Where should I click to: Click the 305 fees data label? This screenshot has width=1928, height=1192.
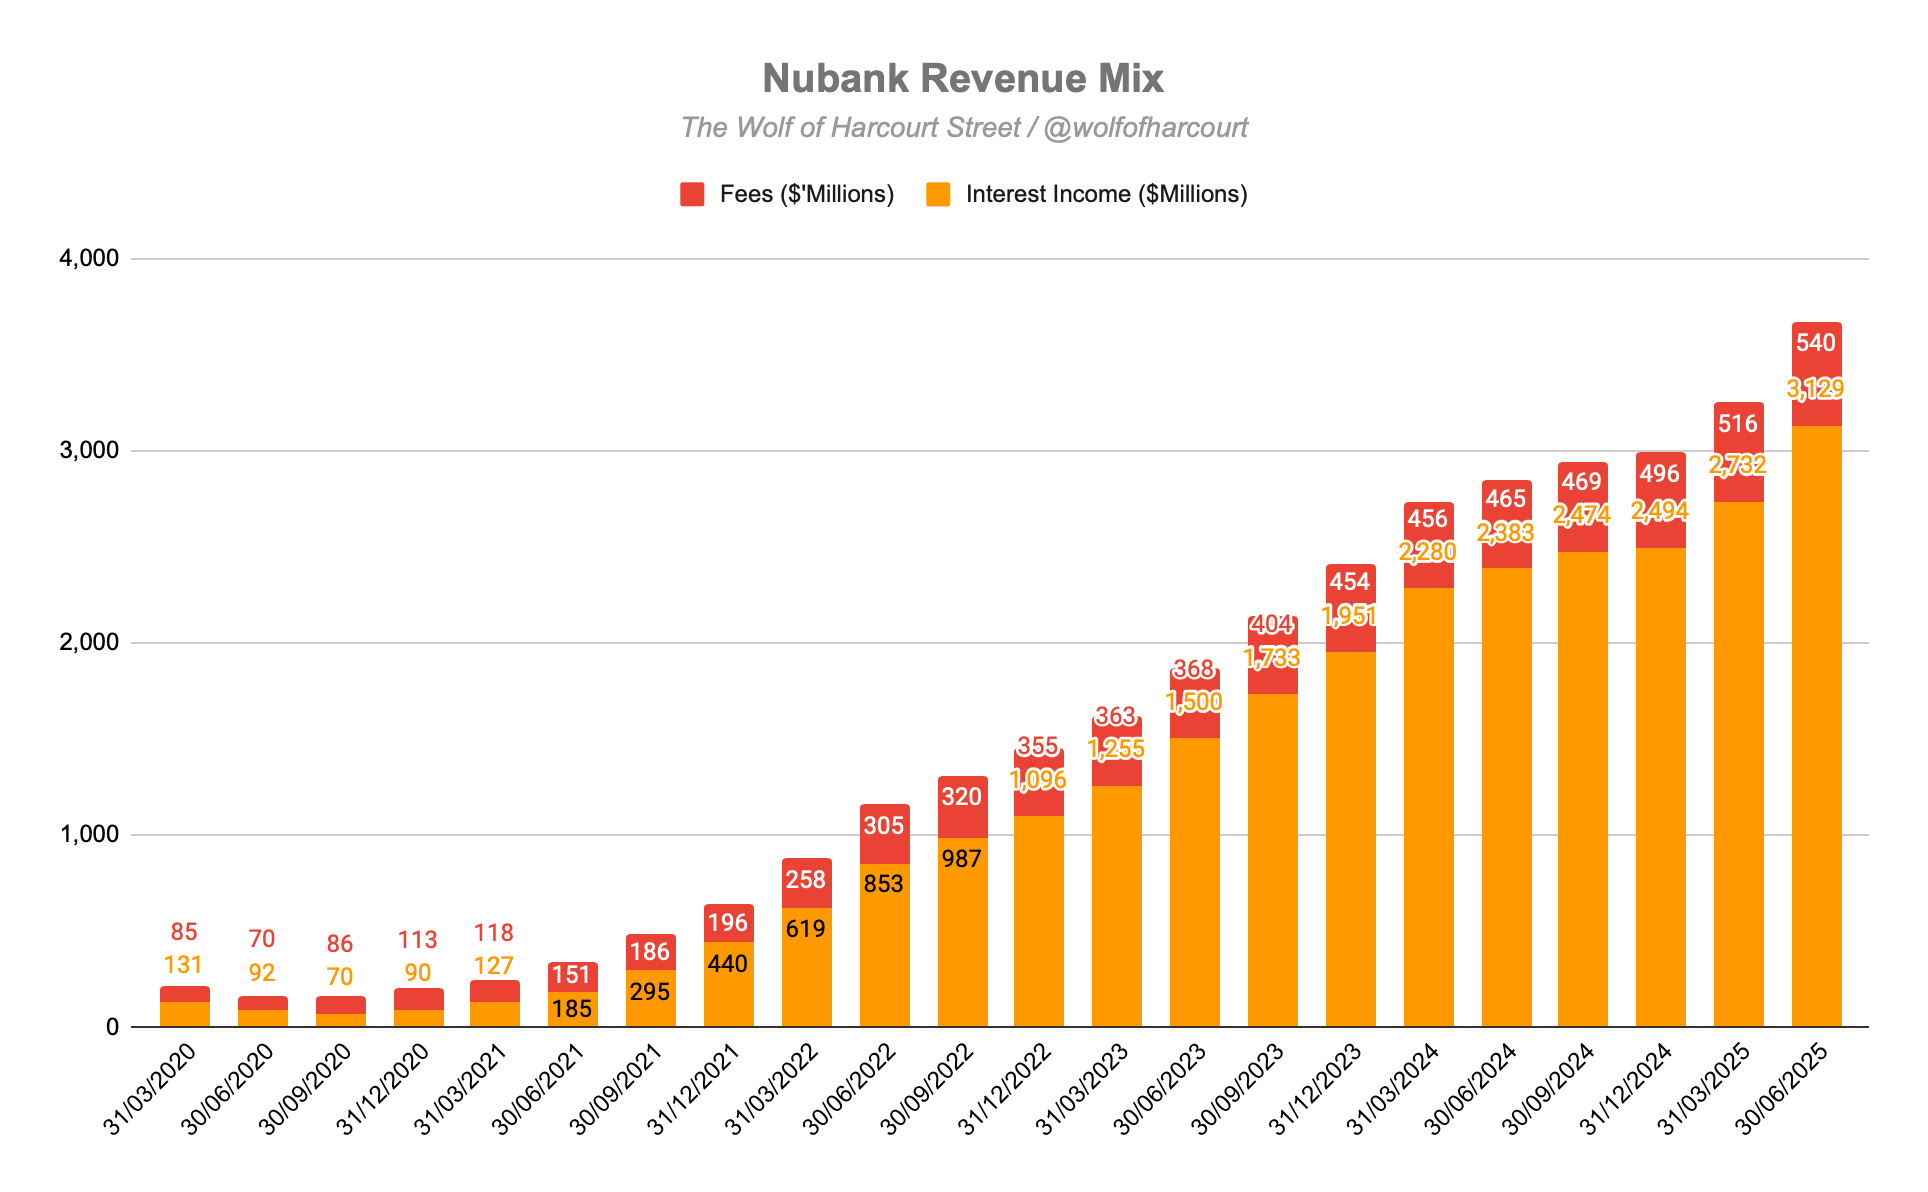coord(884,826)
